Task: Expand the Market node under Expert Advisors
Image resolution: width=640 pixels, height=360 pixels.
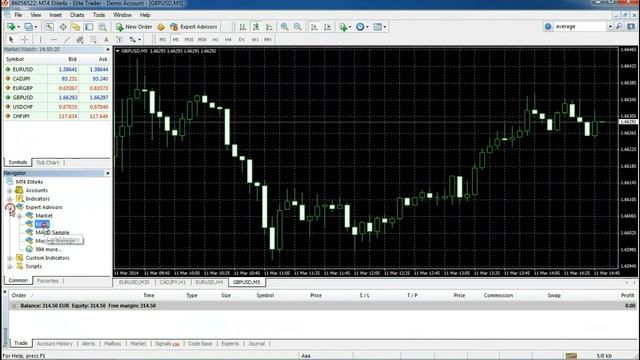Action: click(19, 216)
